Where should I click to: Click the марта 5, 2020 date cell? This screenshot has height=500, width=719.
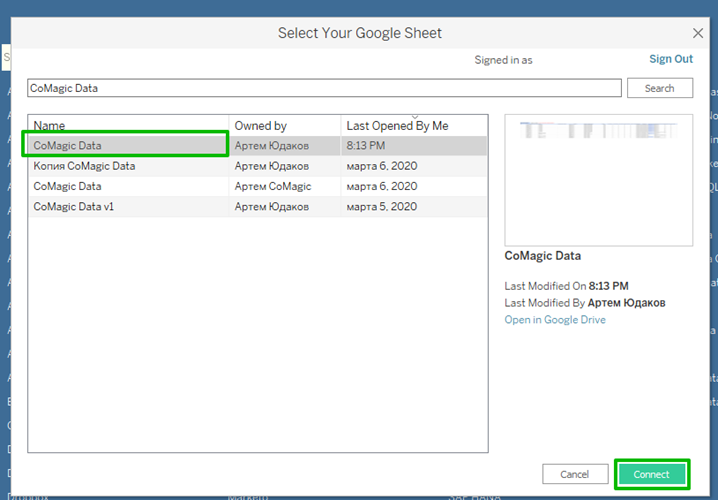point(381,206)
